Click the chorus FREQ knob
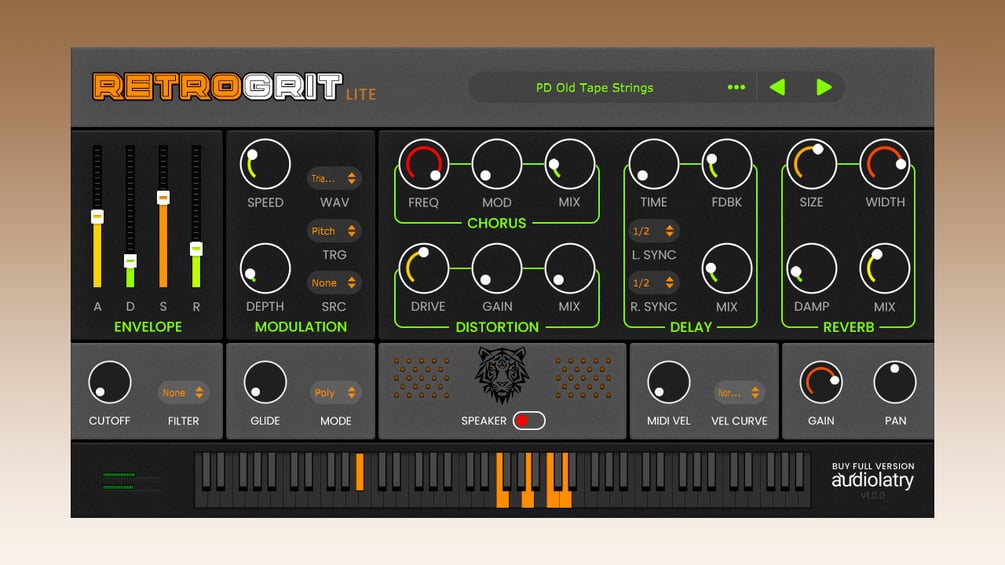1005x565 pixels. [x=424, y=164]
